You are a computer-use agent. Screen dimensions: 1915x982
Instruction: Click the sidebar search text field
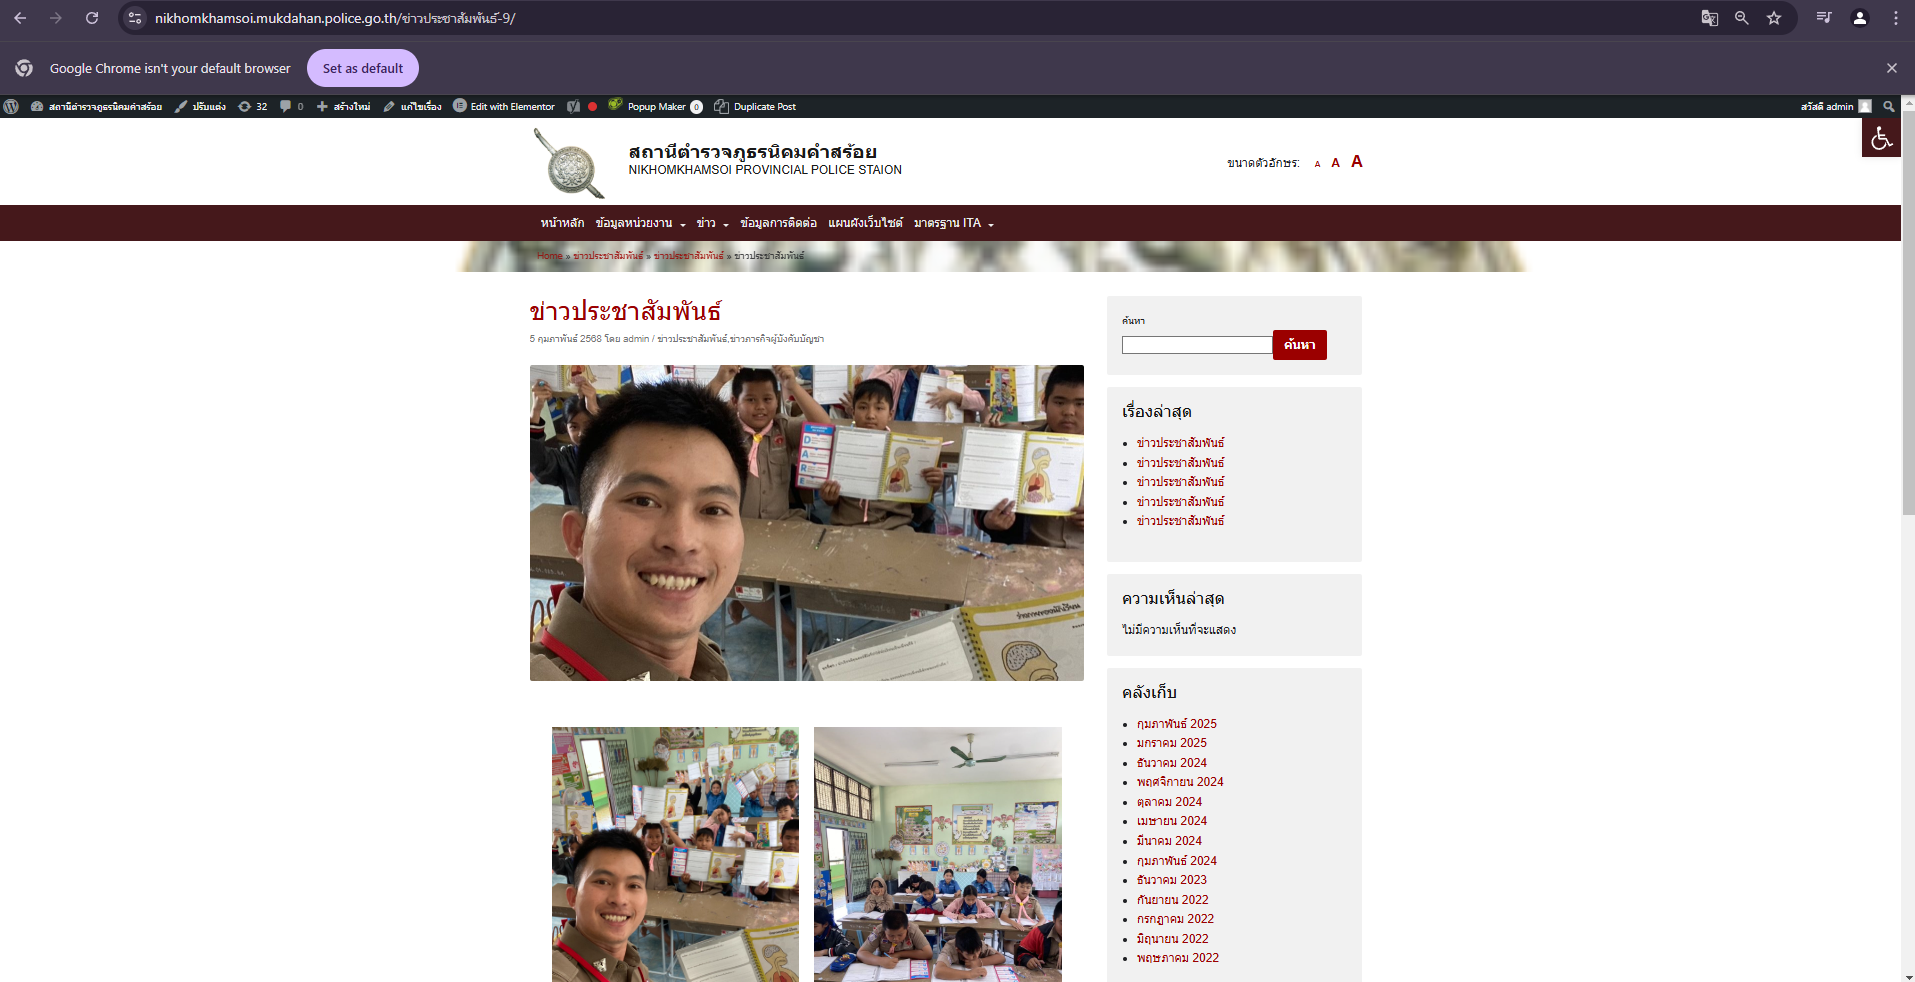[x=1196, y=345]
